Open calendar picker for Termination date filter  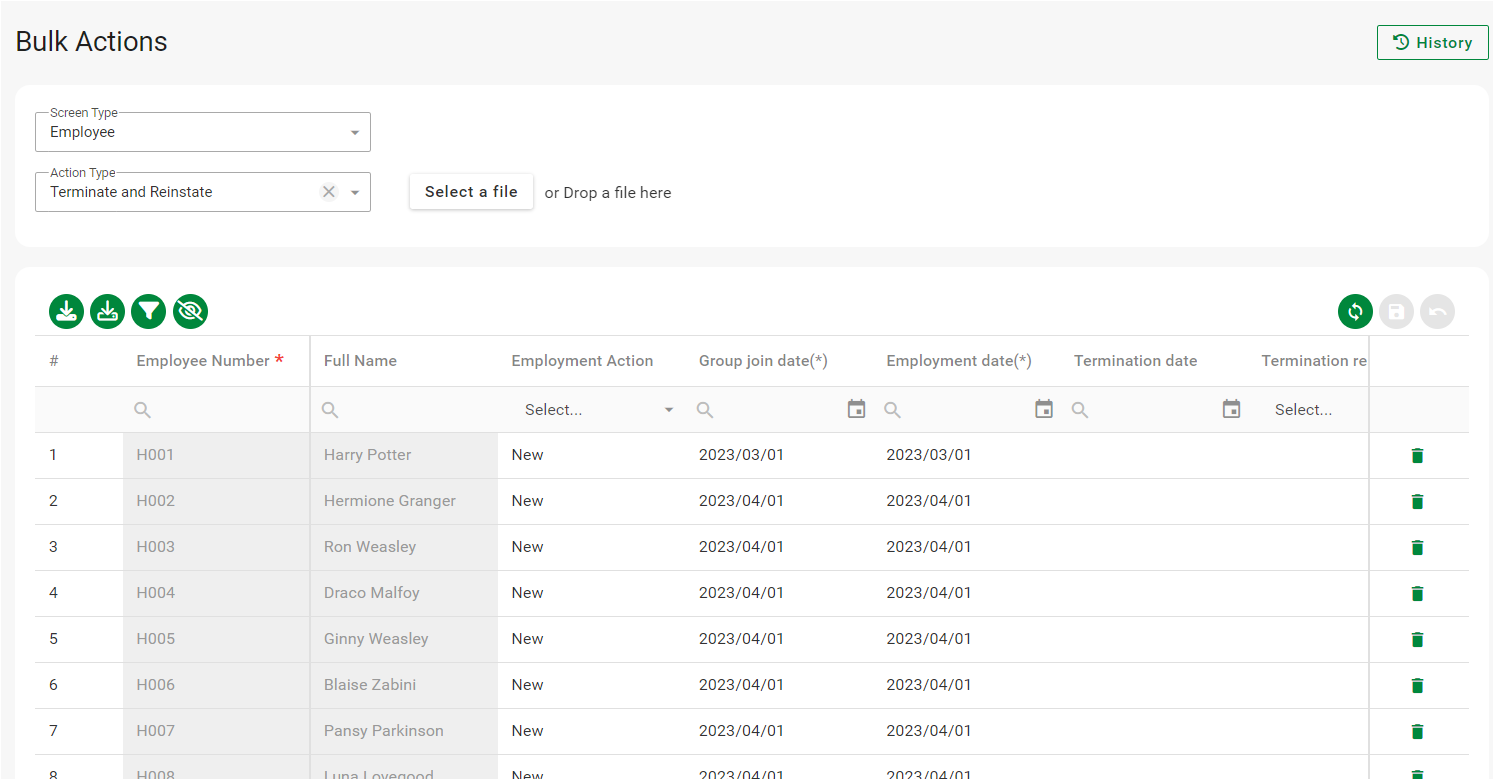click(x=1231, y=409)
